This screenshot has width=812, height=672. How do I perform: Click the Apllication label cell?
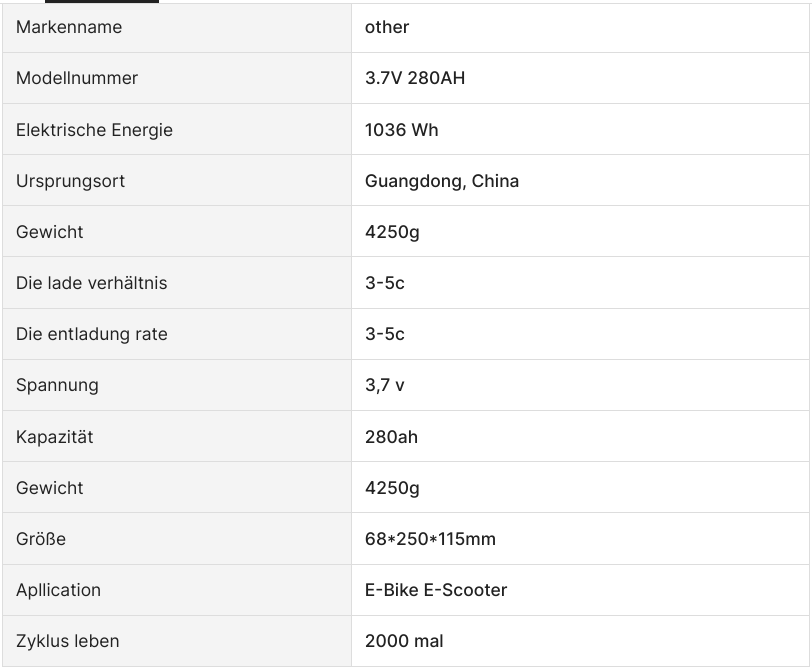58,590
